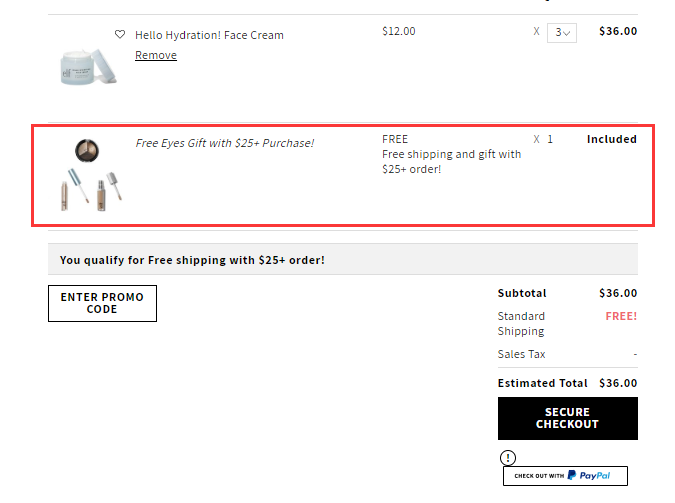The image size is (675, 503).
Task: Add Hello Hydration cream to wishlist heart
Action: pos(120,34)
